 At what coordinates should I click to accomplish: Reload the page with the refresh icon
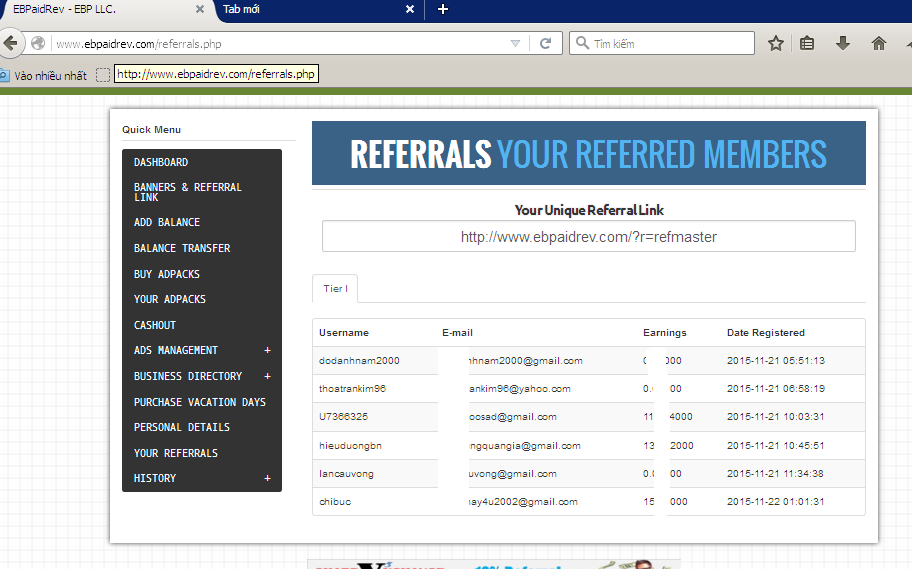[x=546, y=43]
